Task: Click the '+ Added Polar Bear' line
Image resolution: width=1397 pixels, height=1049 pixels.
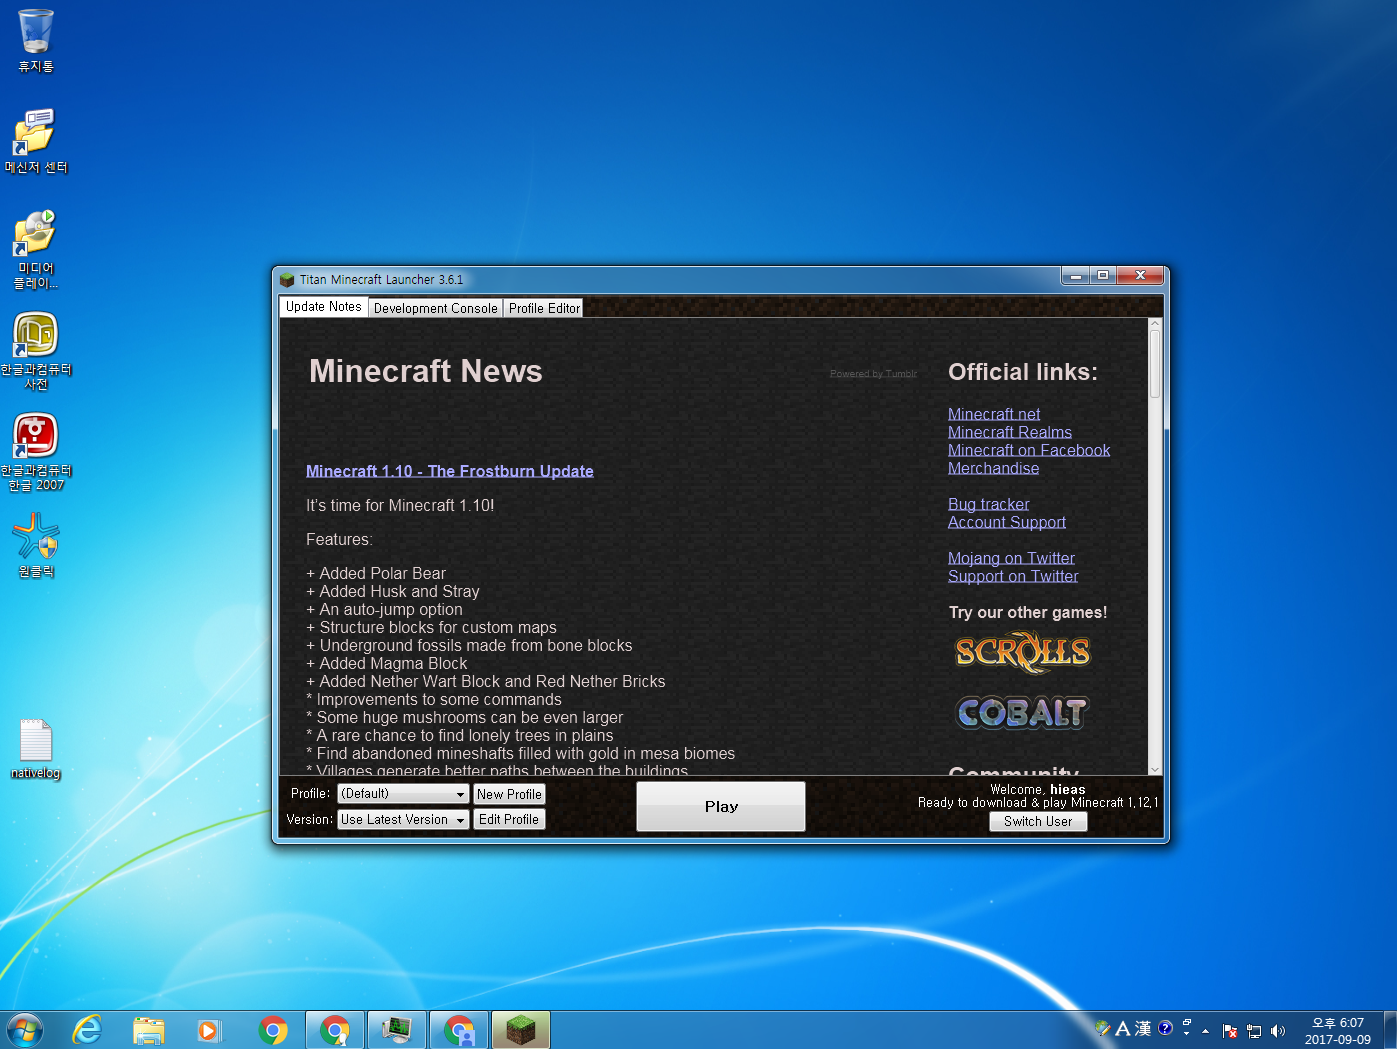Action: [376, 573]
